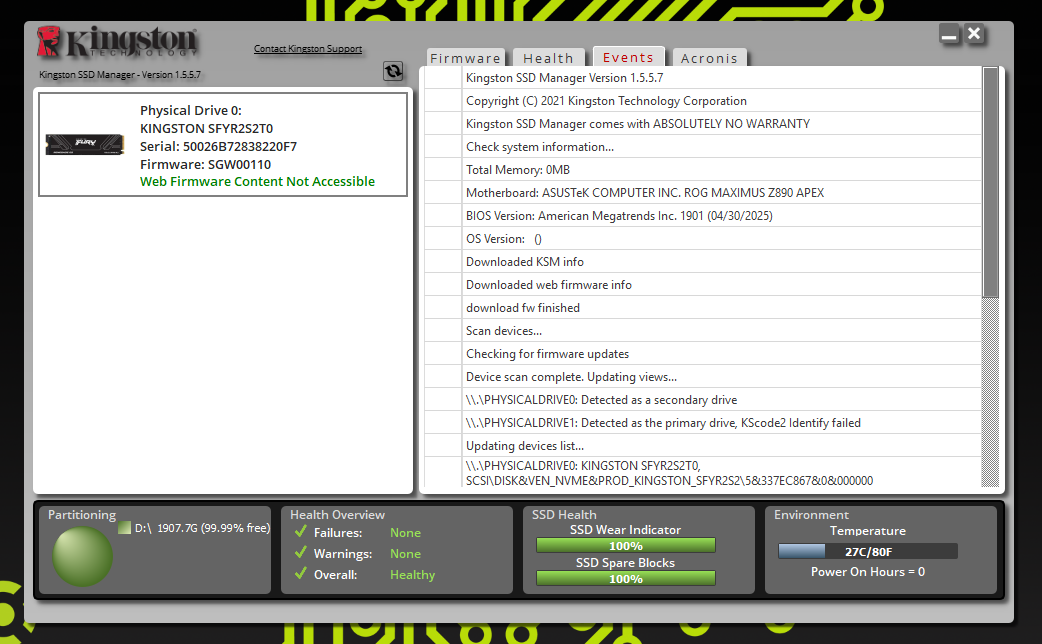Select PHYSICALDRIVE0 'Detected as a secondary drive' row

click(703, 399)
